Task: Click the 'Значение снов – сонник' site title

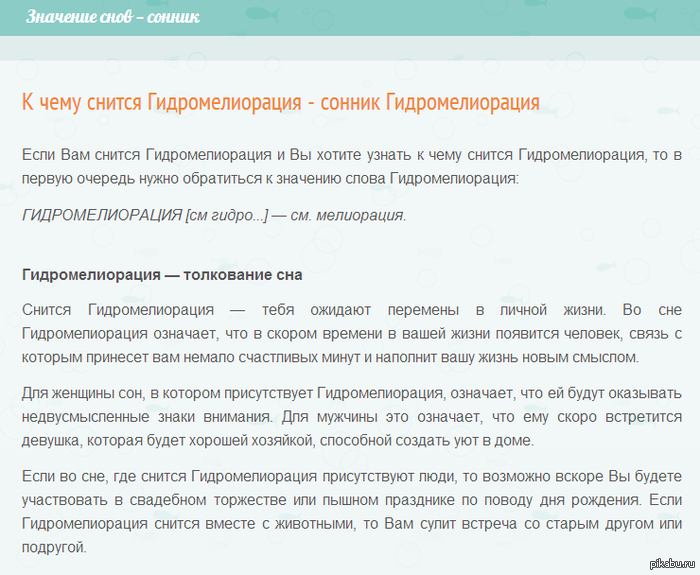Action: click(112, 18)
